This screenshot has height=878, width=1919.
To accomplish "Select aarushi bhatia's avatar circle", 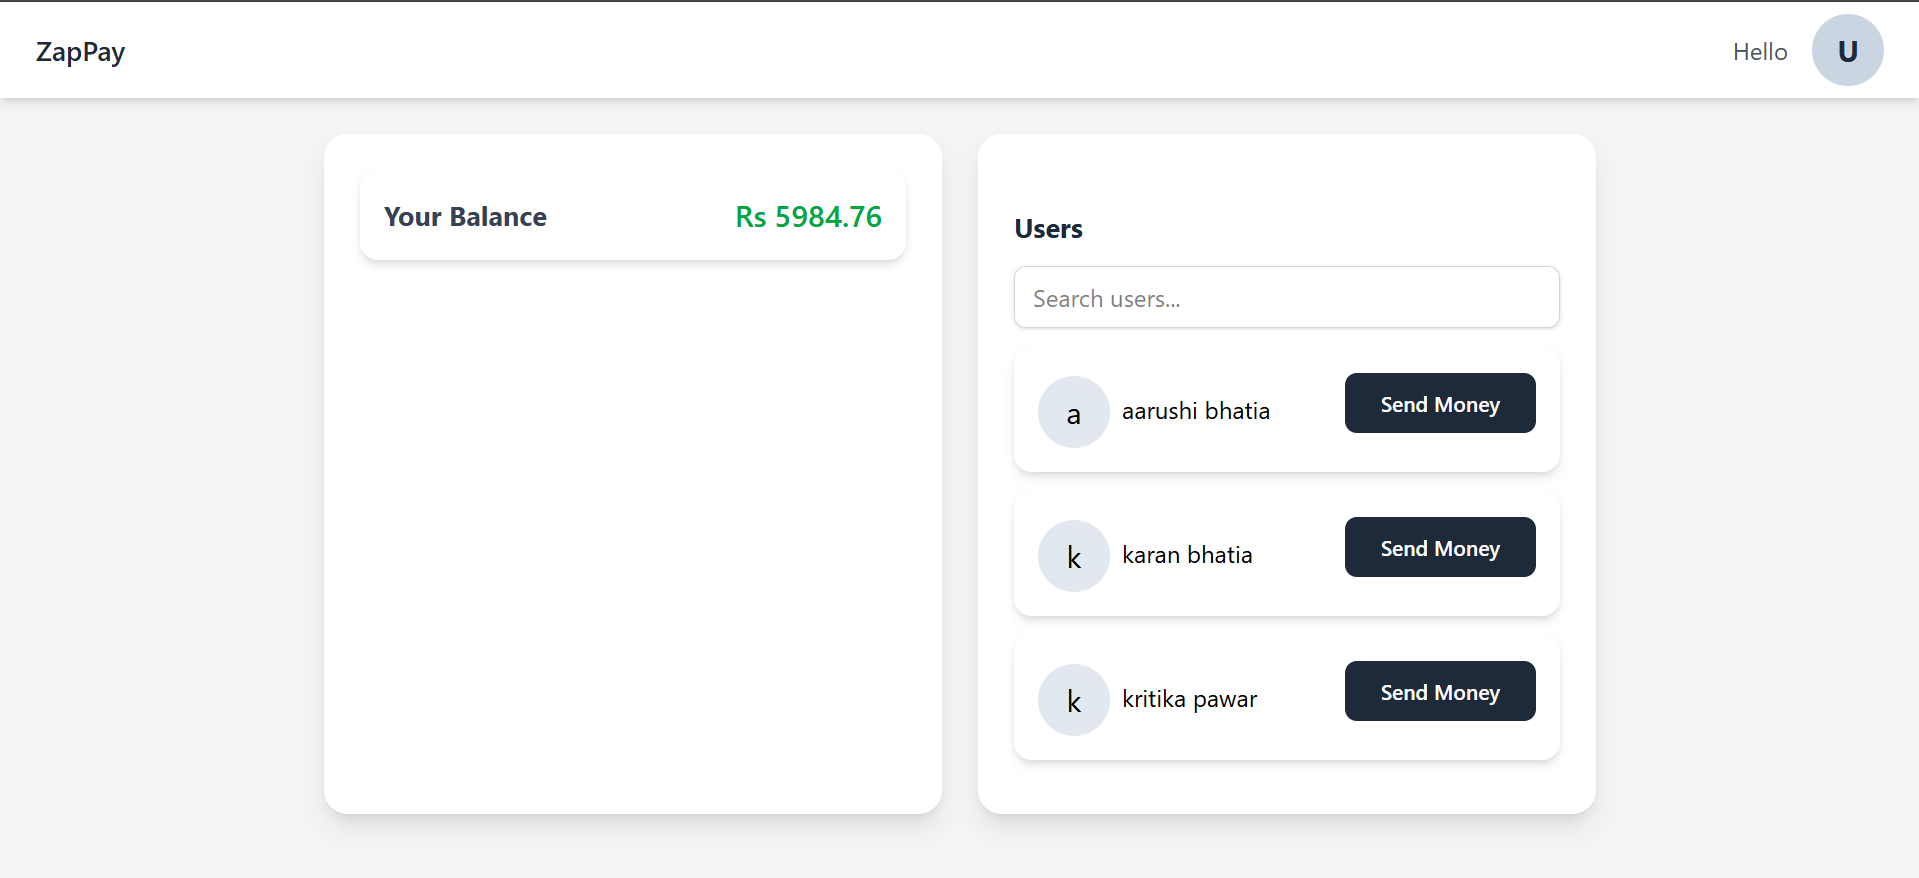I will [x=1074, y=412].
